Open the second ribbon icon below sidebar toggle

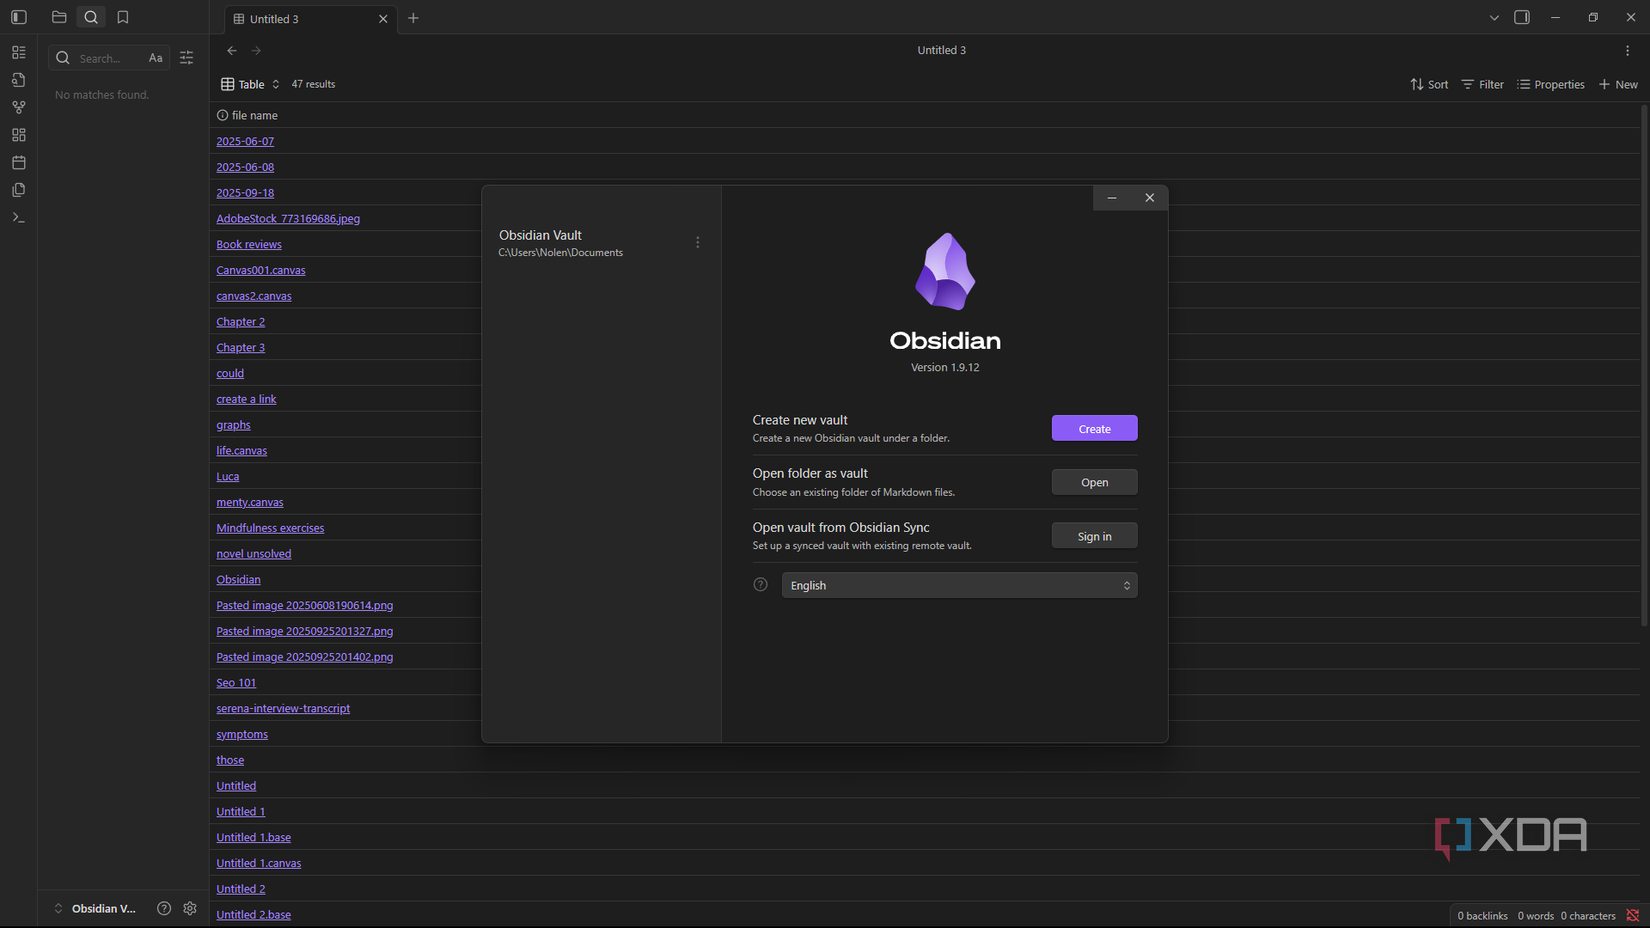point(19,80)
